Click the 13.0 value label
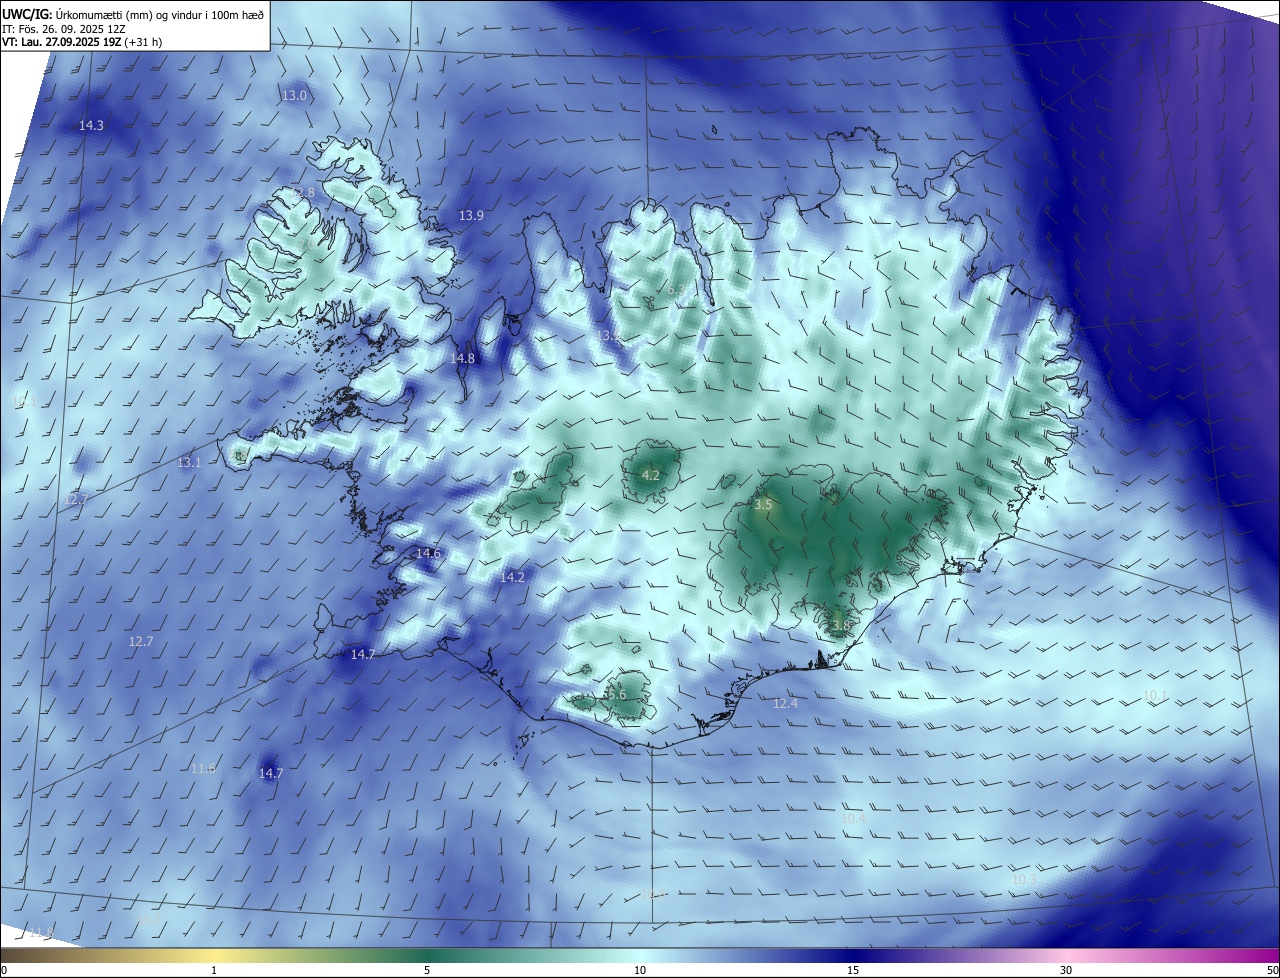The width and height of the screenshot is (1280, 978). (294, 96)
